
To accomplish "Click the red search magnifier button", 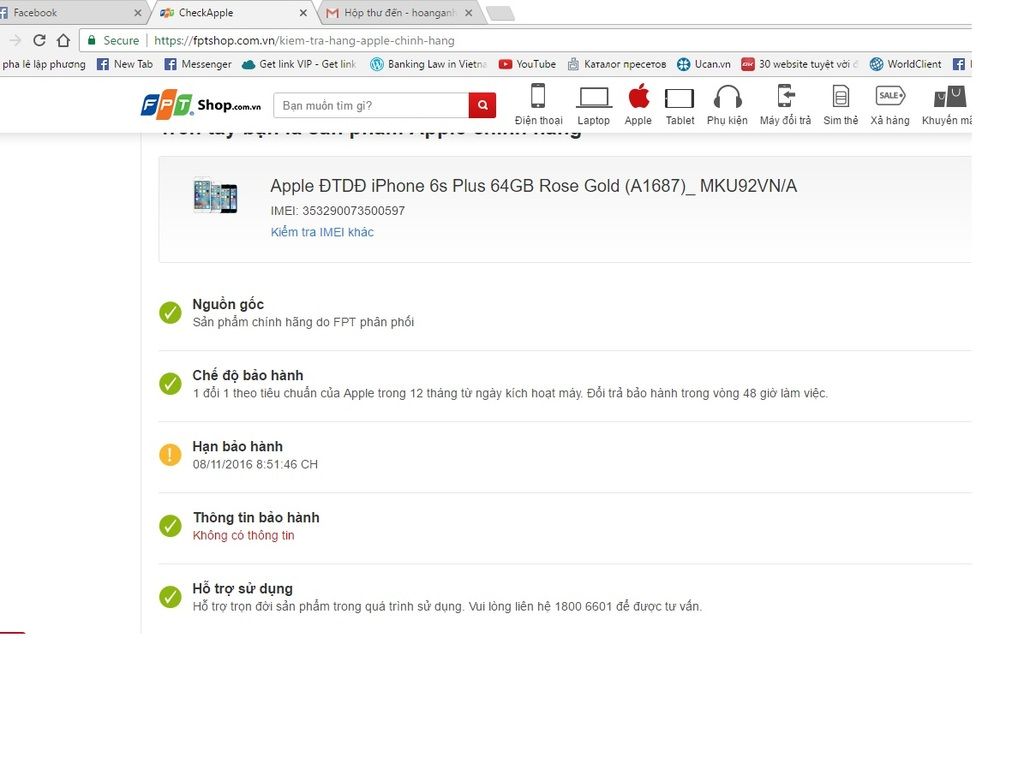I will click(x=482, y=105).
